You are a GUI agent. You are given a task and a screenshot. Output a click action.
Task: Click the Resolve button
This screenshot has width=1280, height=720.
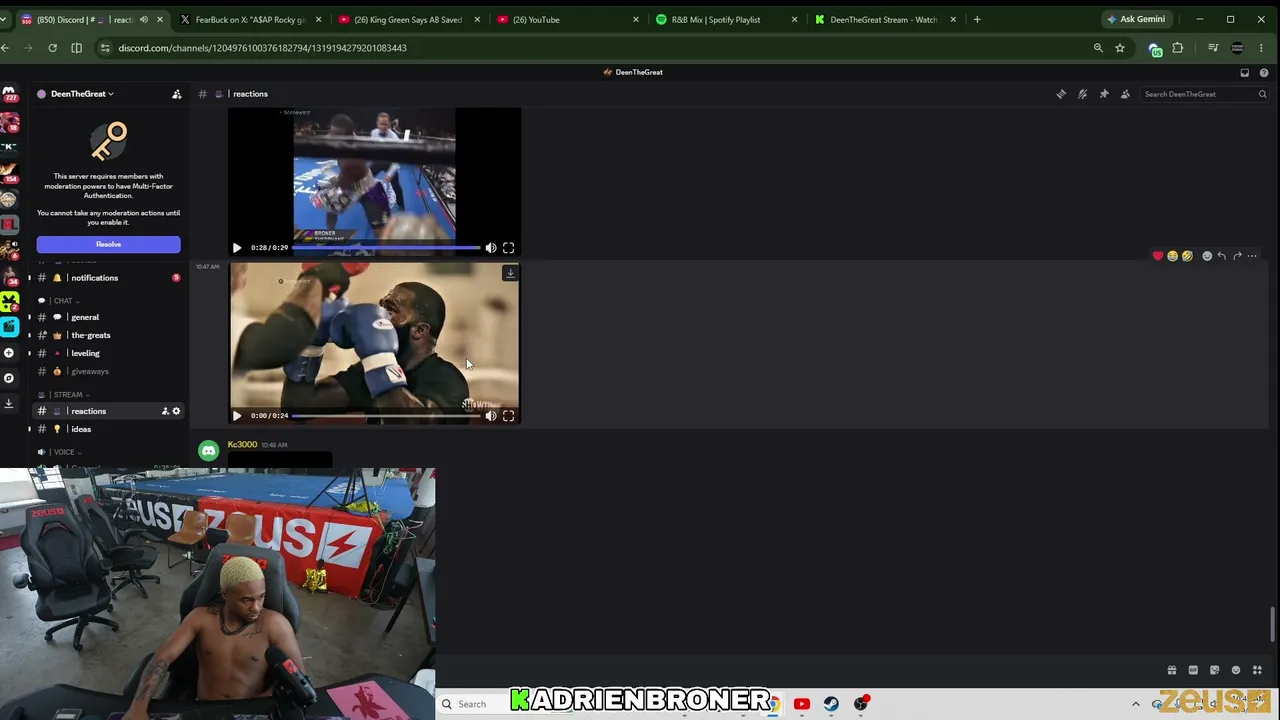108,244
